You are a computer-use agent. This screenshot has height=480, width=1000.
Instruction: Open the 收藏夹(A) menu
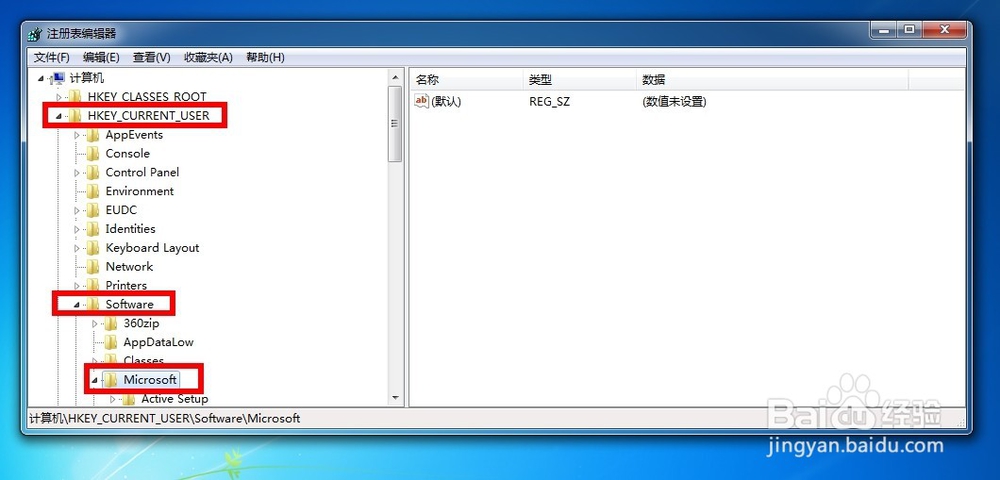tap(209, 57)
